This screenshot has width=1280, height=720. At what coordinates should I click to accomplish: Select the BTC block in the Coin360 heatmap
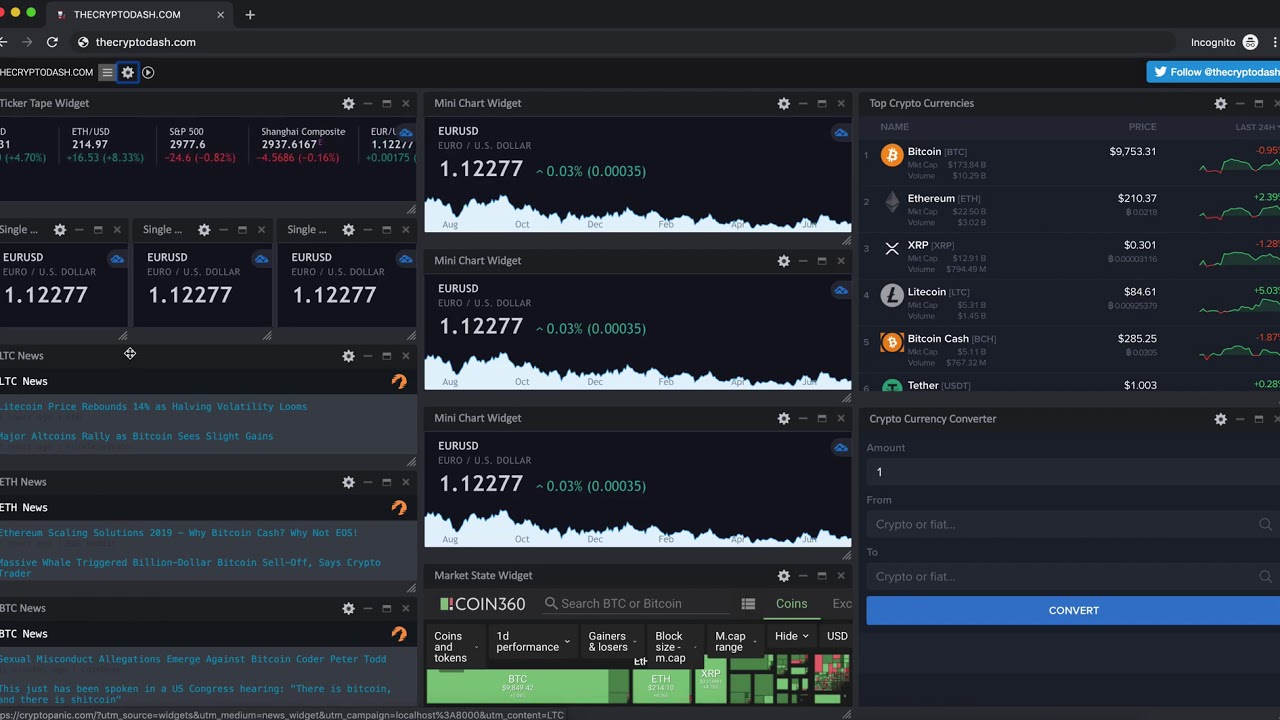pyautogui.click(x=517, y=685)
